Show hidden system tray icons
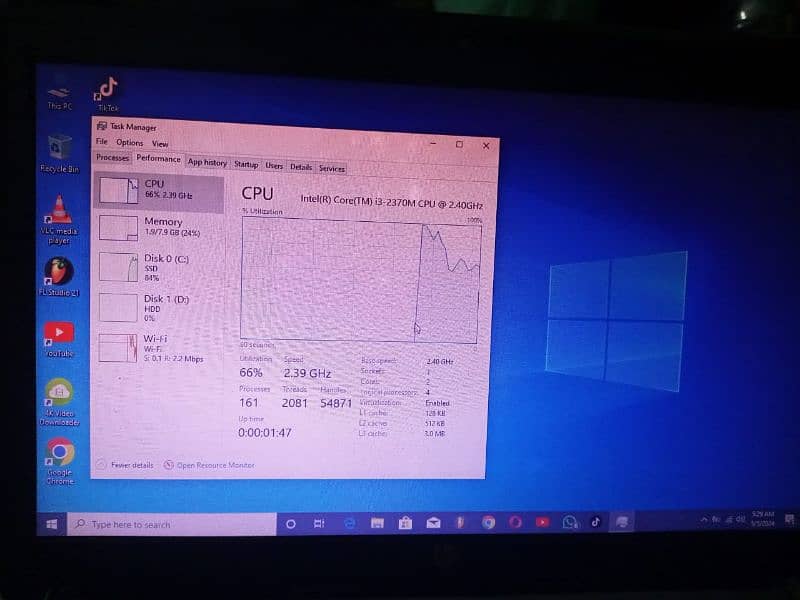 pos(704,521)
